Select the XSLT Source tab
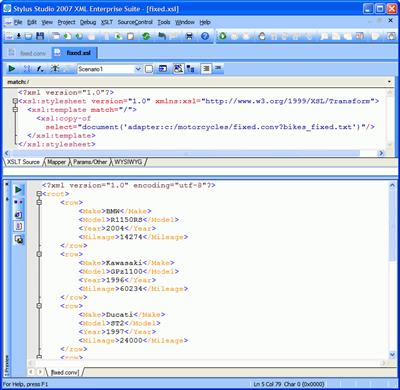This screenshot has width=400, height=390. 23,162
